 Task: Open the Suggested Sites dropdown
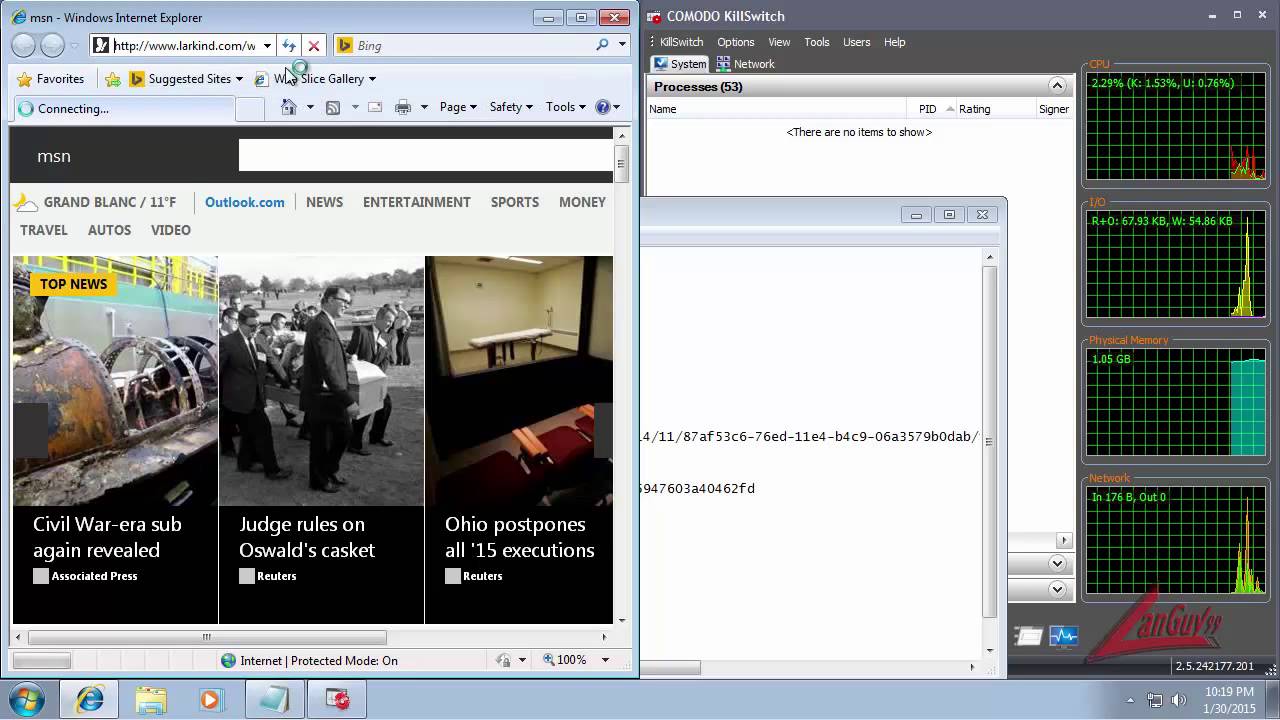(239, 79)
